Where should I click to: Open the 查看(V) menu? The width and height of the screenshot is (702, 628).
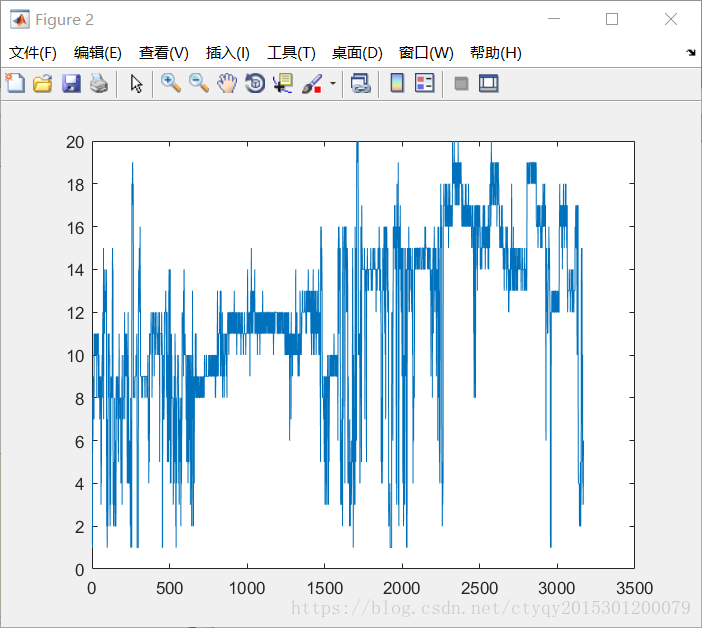pos(163,53)
